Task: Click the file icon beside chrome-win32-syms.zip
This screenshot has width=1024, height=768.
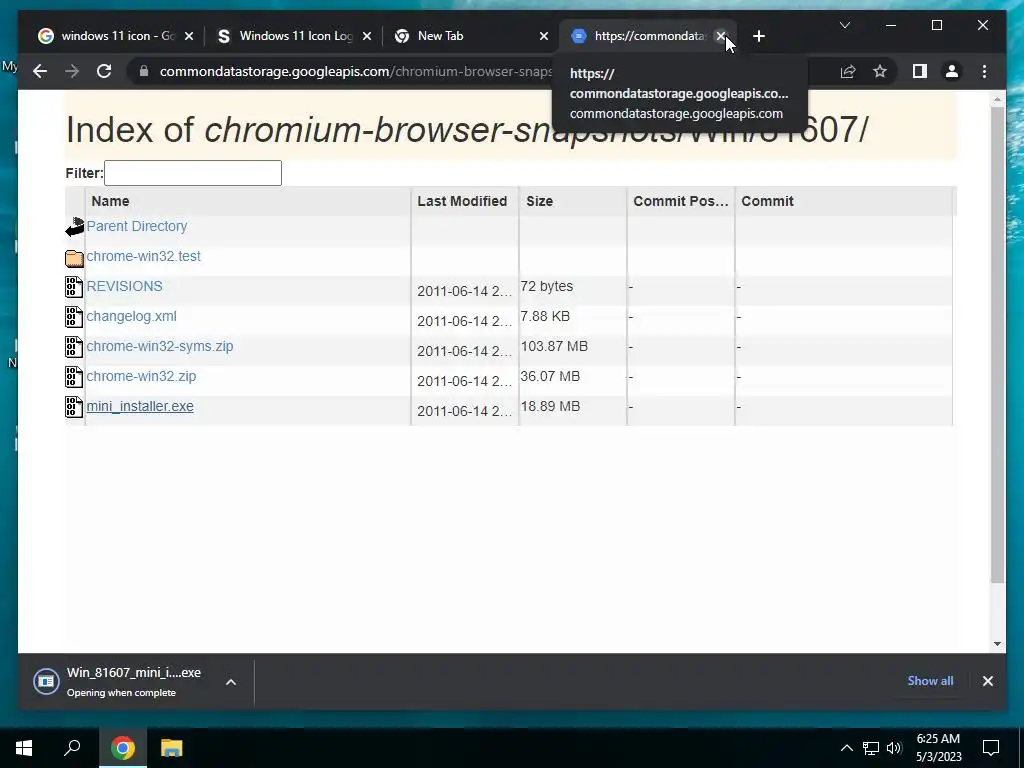Action: (x=74, y=347)
